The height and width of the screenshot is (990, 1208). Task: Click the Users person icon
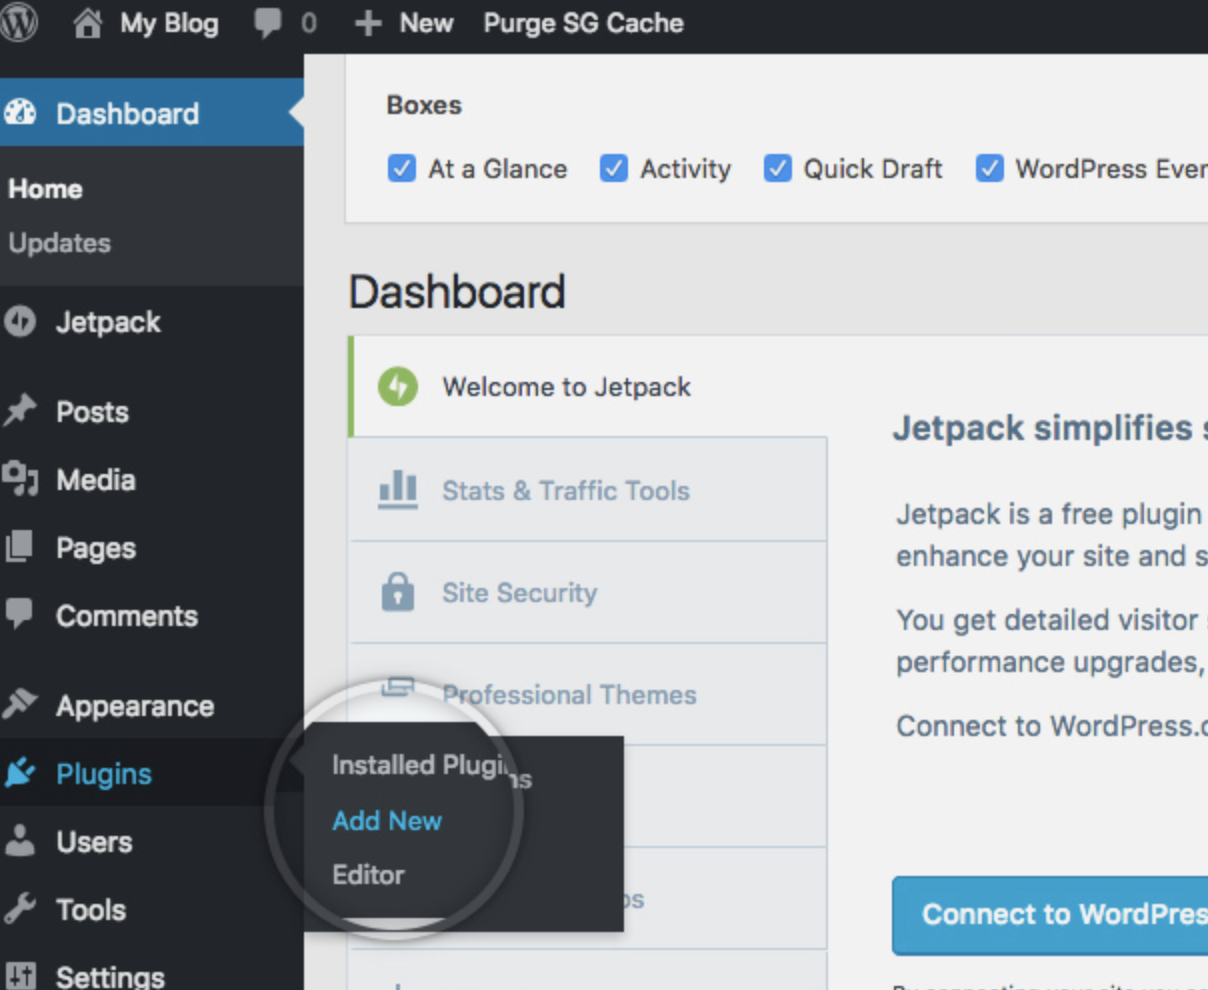(20, 842)
